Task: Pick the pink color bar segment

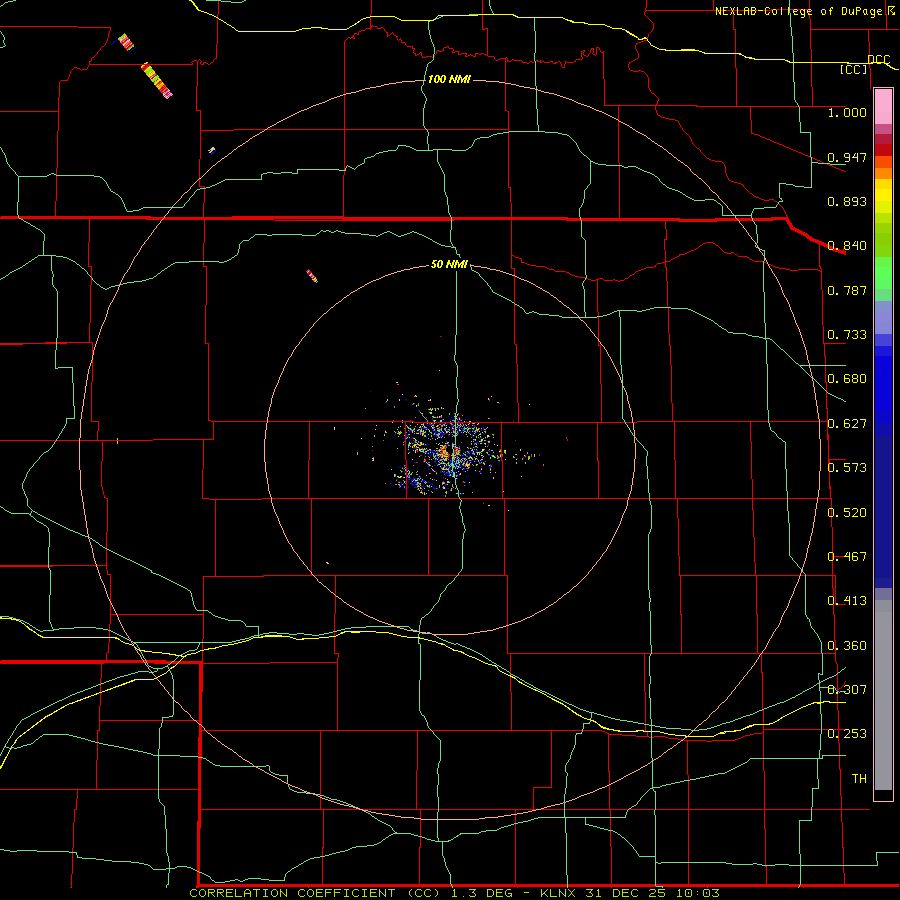Action: tap(883, 107)
